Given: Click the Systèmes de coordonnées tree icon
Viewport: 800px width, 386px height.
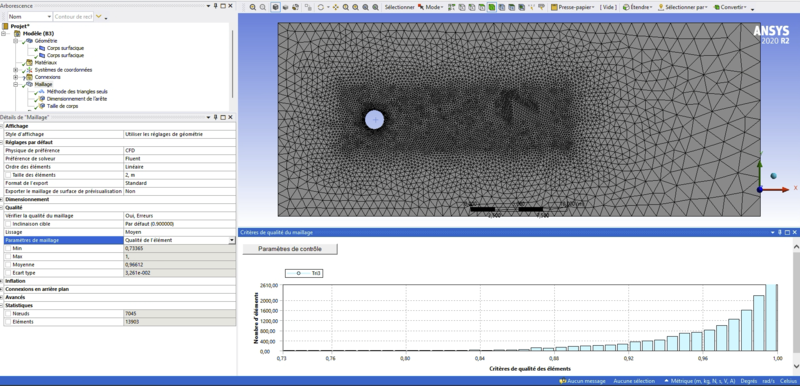Looking at the screenshot, I should tap(30, 70).
